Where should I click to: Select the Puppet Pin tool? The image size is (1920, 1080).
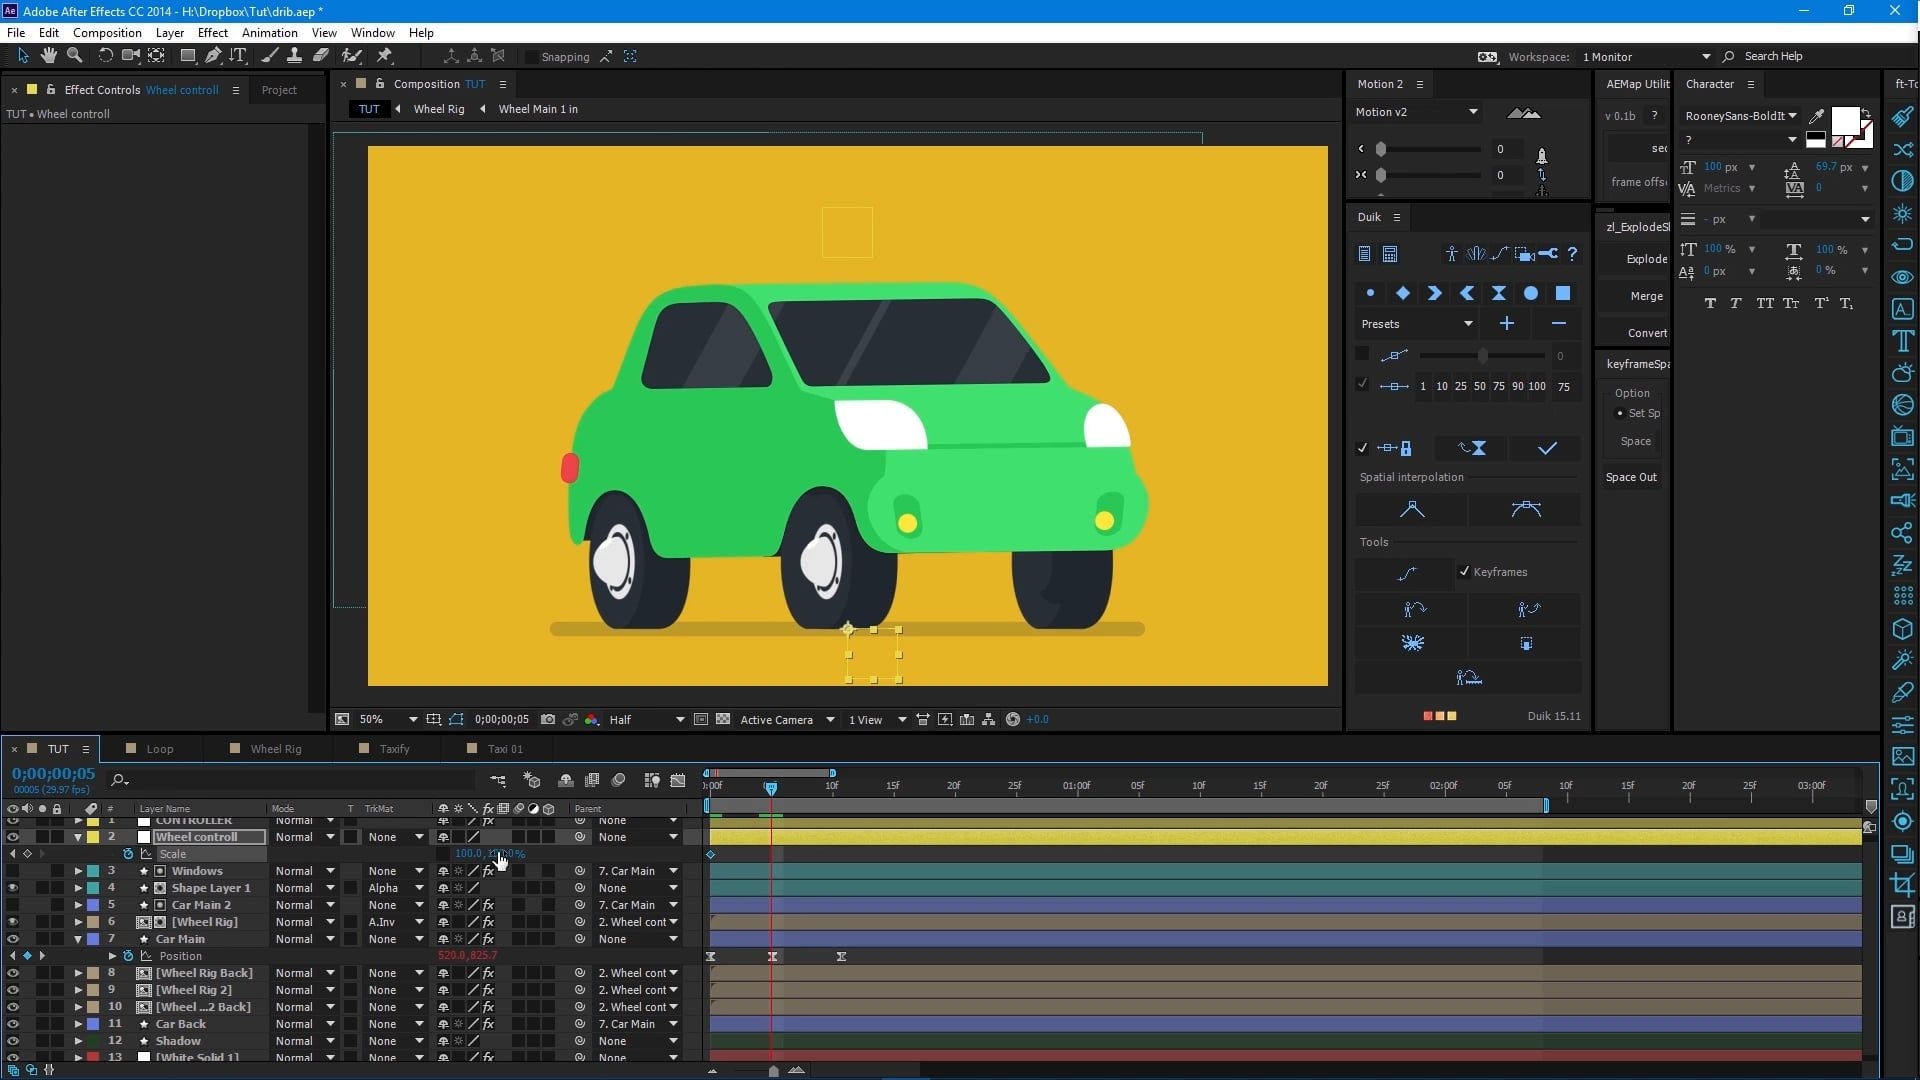pos(385,56)
